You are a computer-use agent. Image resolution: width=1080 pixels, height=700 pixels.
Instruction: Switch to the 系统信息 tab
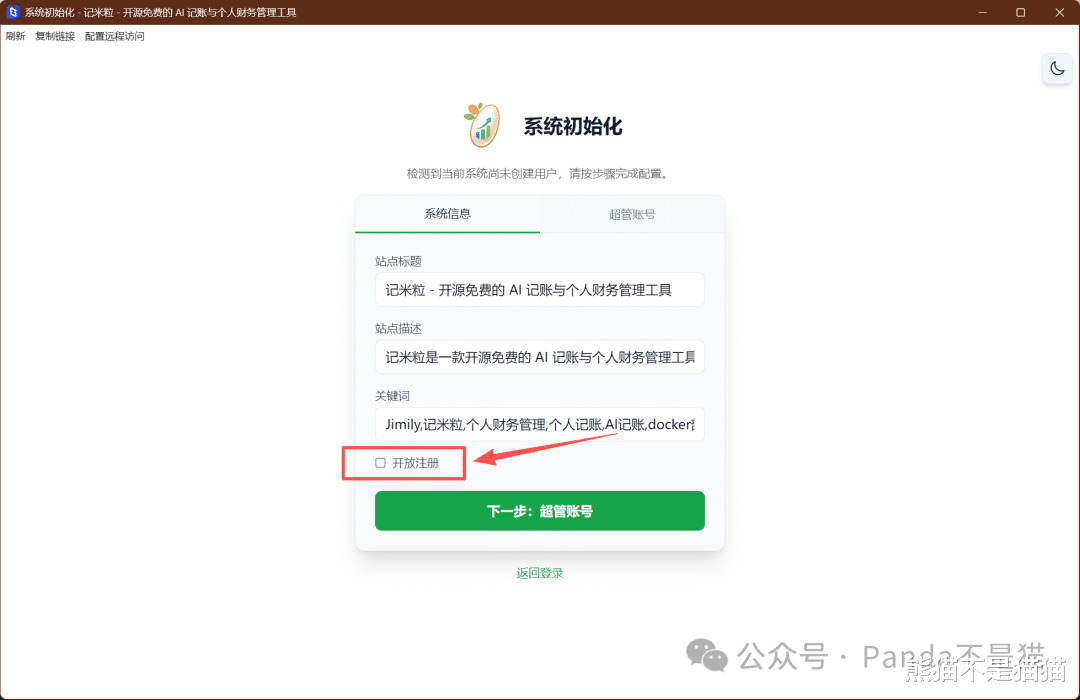448,214
